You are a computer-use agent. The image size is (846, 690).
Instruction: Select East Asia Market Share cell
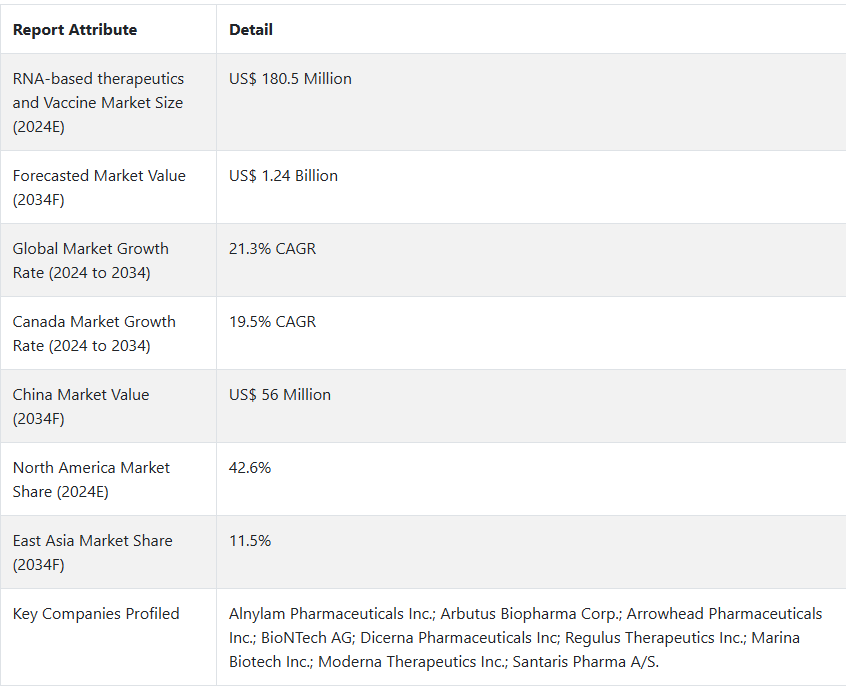tap(92, 552)
